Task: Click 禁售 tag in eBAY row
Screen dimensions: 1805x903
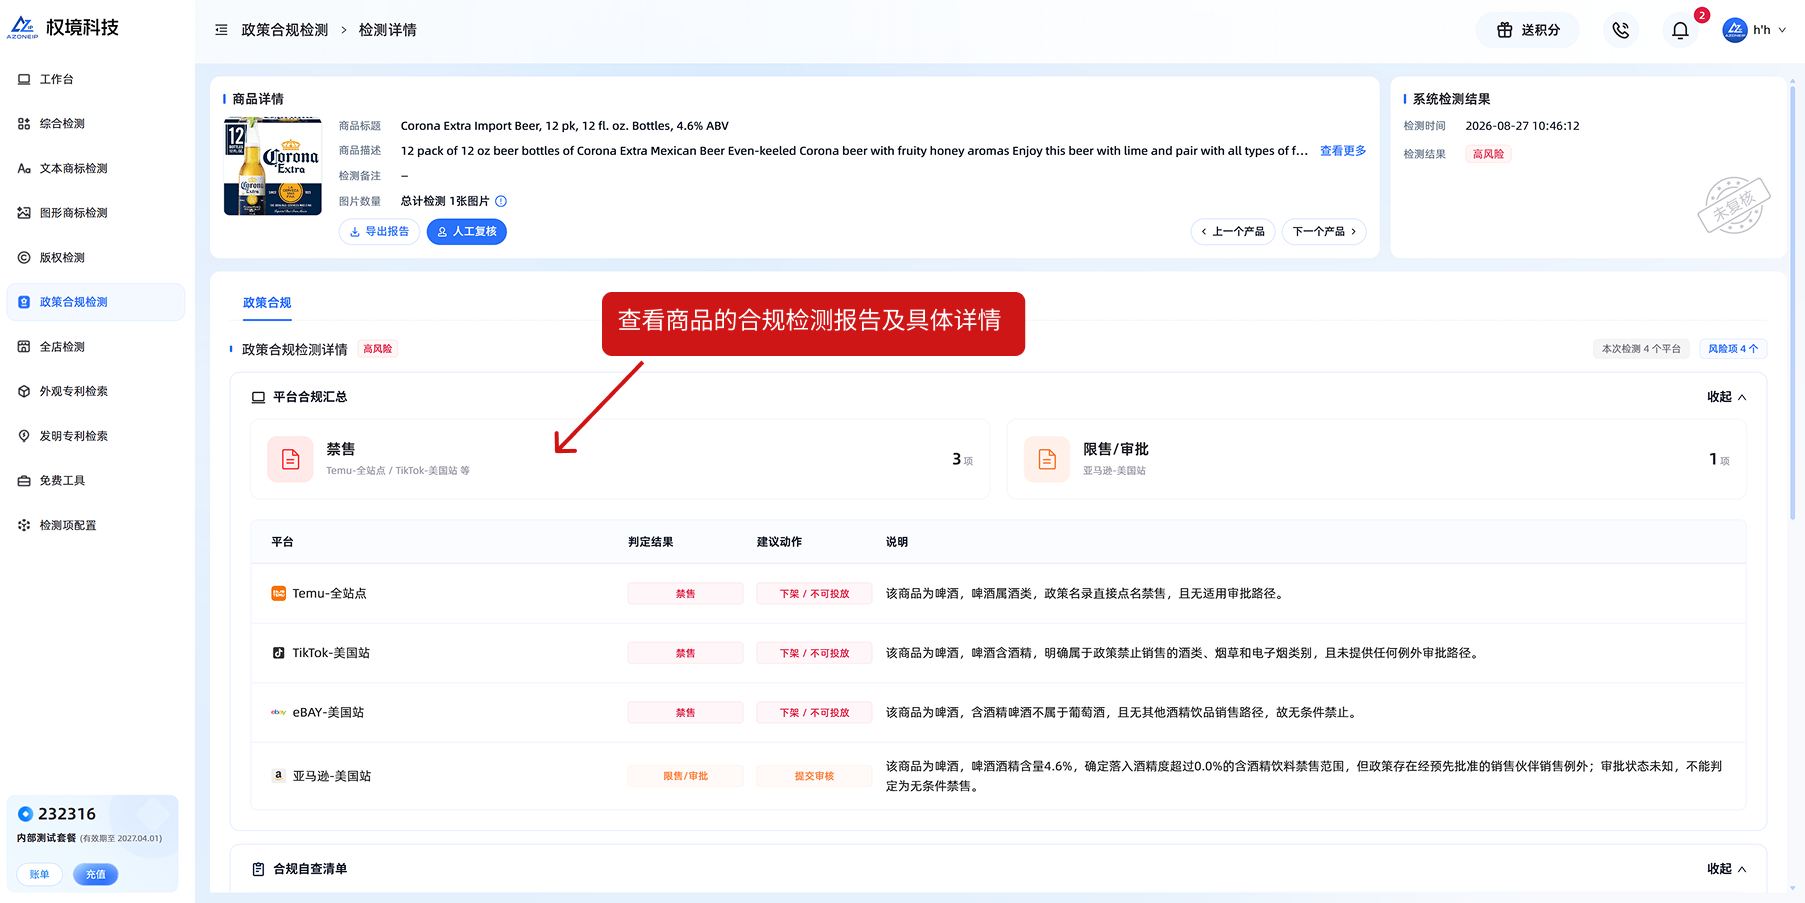Action: (x=685, y=713)
